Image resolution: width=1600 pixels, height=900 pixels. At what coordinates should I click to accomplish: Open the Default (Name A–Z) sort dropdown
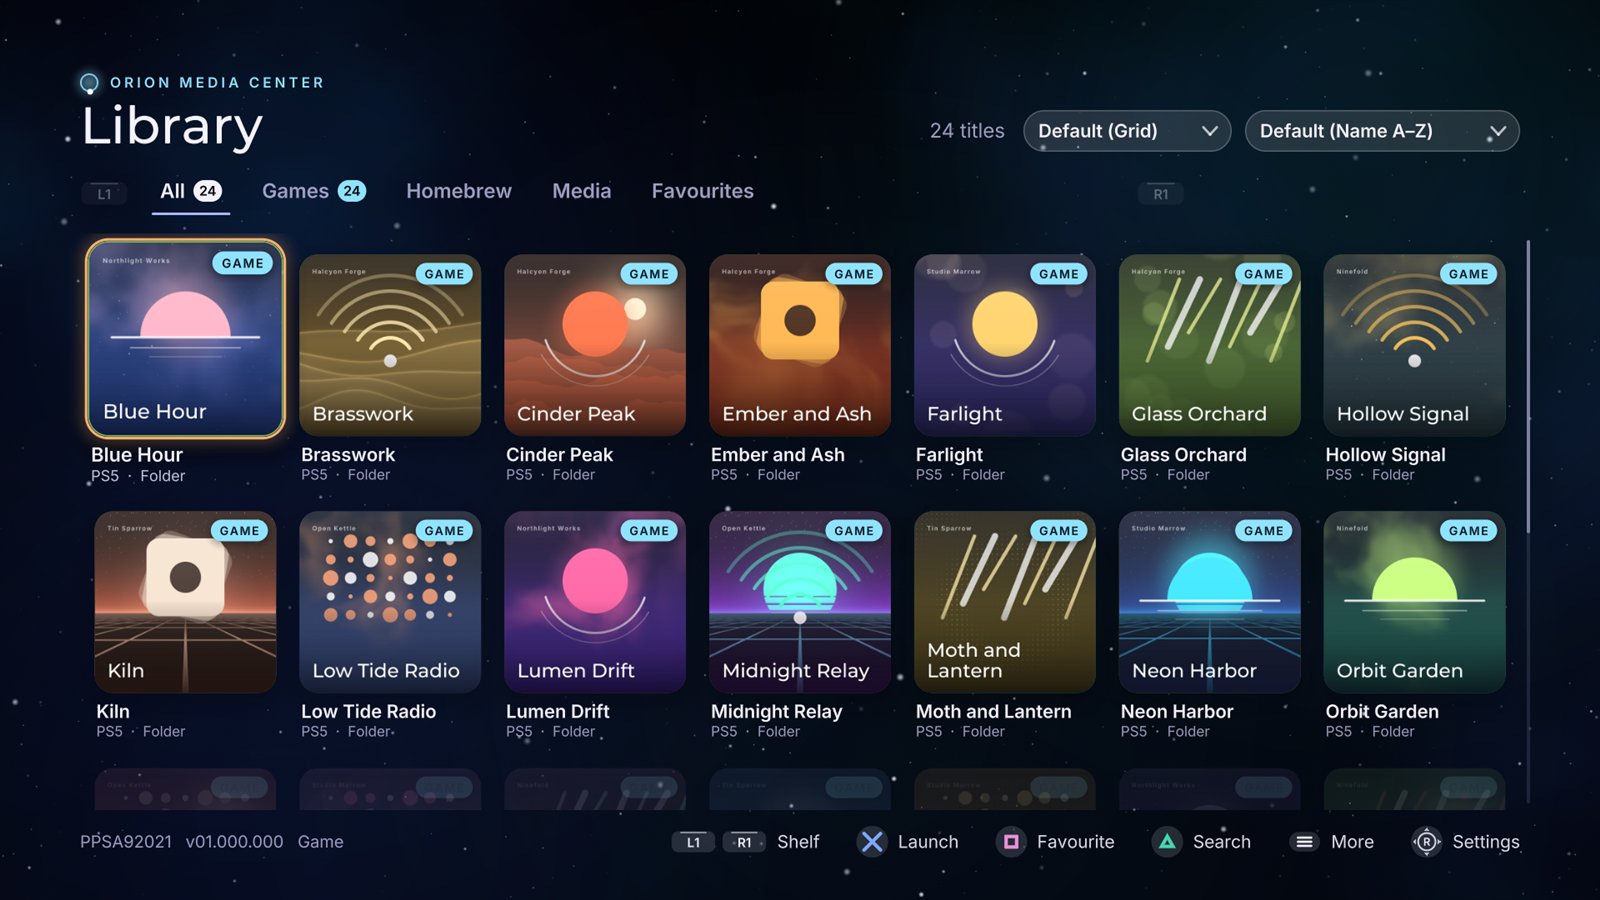[1382, 131]
